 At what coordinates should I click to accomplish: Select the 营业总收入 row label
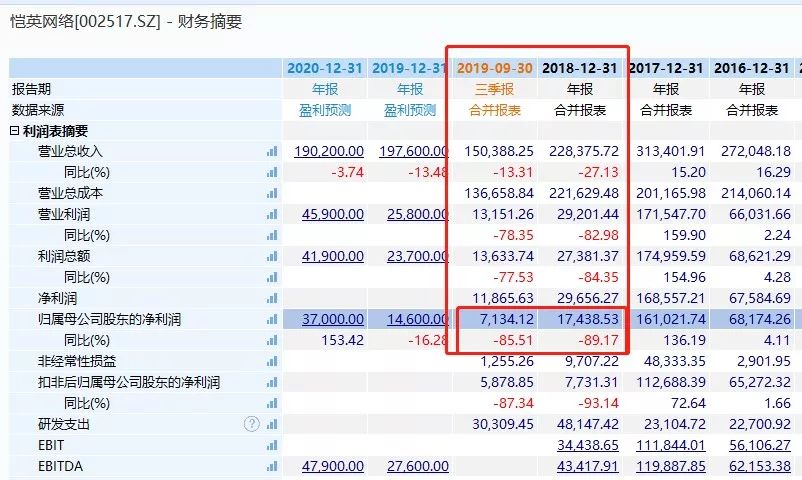coord(70,151)
